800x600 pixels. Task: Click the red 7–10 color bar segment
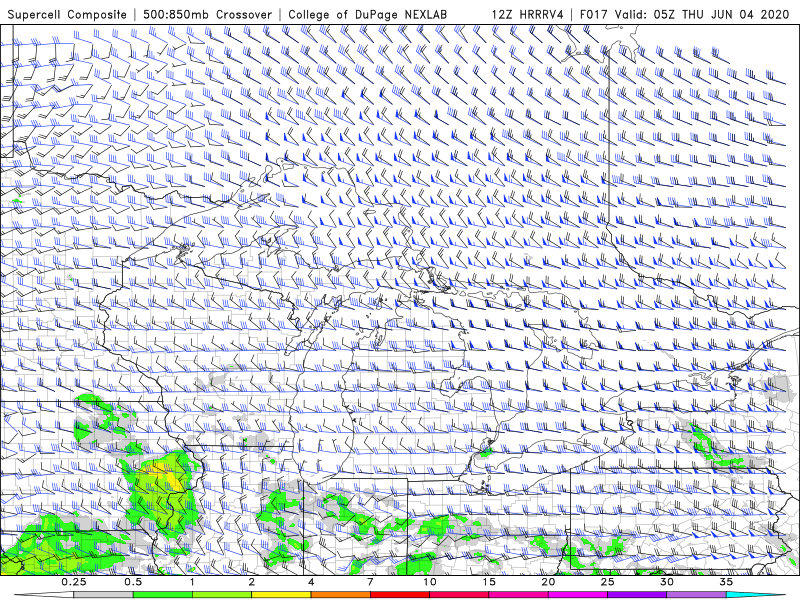(x=400, y=595)
